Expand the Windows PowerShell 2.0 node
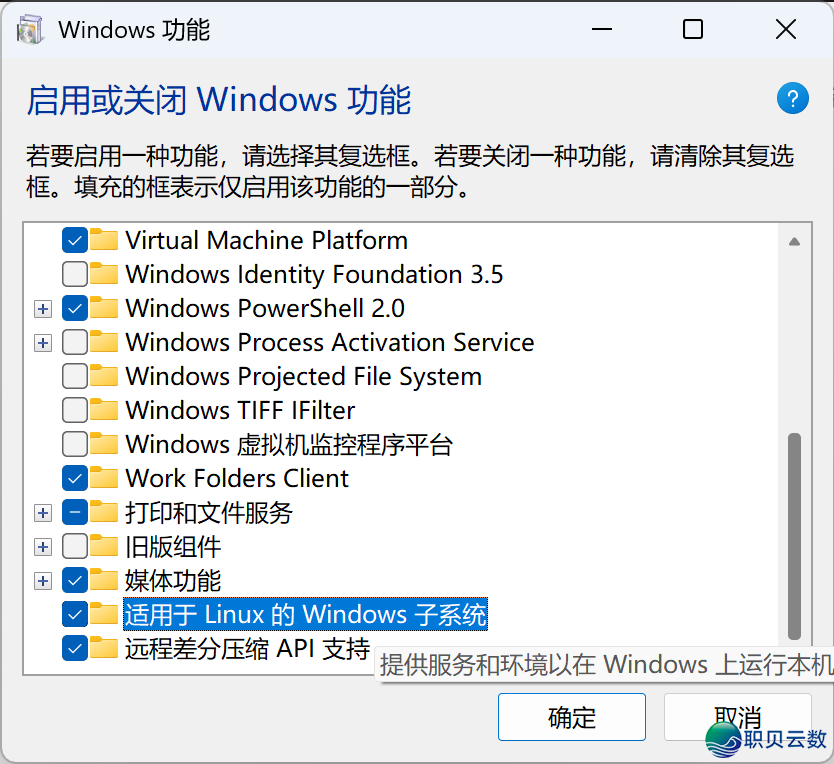The height and width of the screenshot is (764, 834). (42, 309)
